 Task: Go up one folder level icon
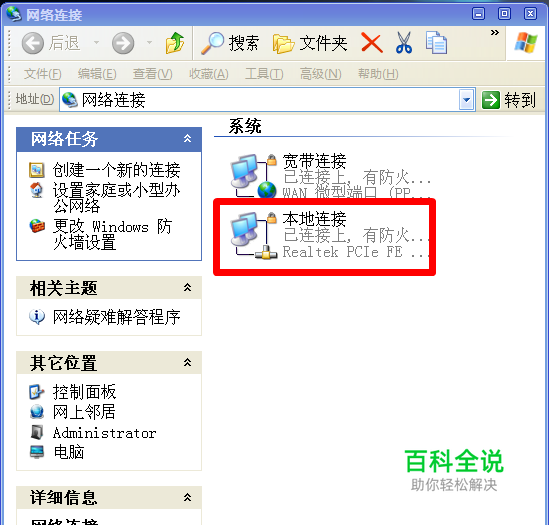[x=175, y=43]
